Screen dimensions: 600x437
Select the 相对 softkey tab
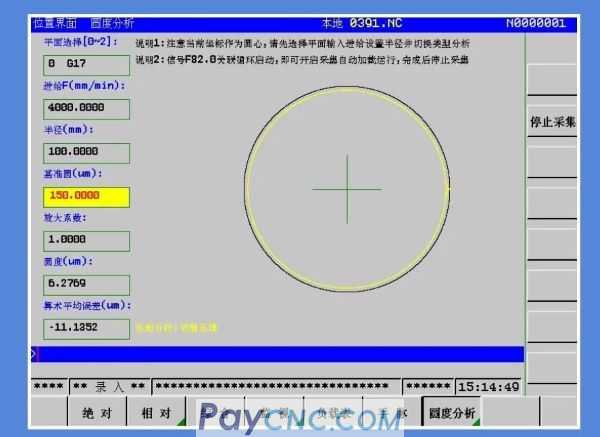tap(154, 412)
